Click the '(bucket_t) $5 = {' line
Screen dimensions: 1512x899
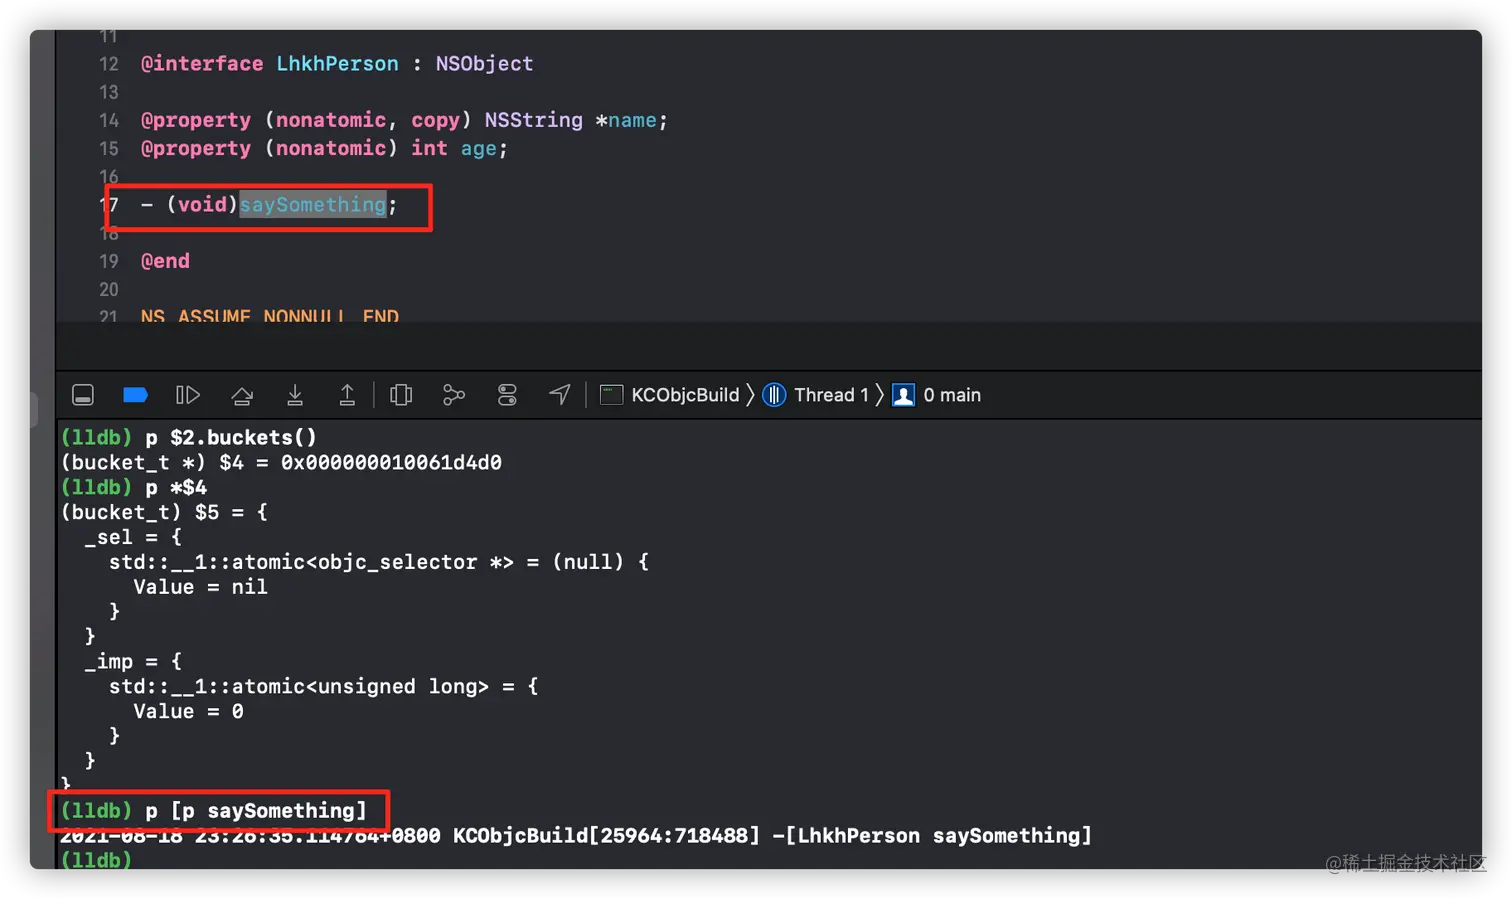tap(164, 513)
